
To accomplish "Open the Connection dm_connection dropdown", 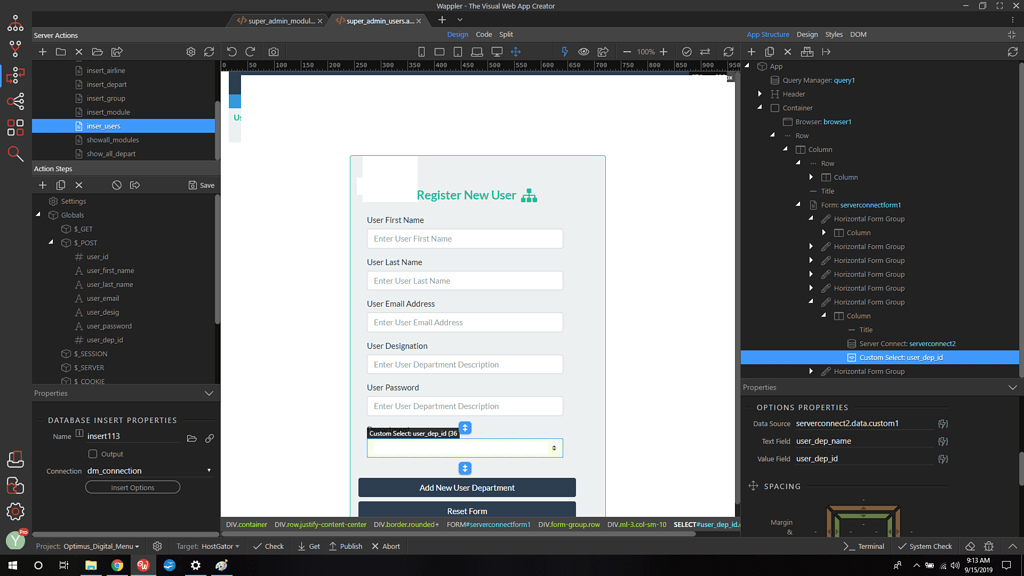I will [150, 471].
